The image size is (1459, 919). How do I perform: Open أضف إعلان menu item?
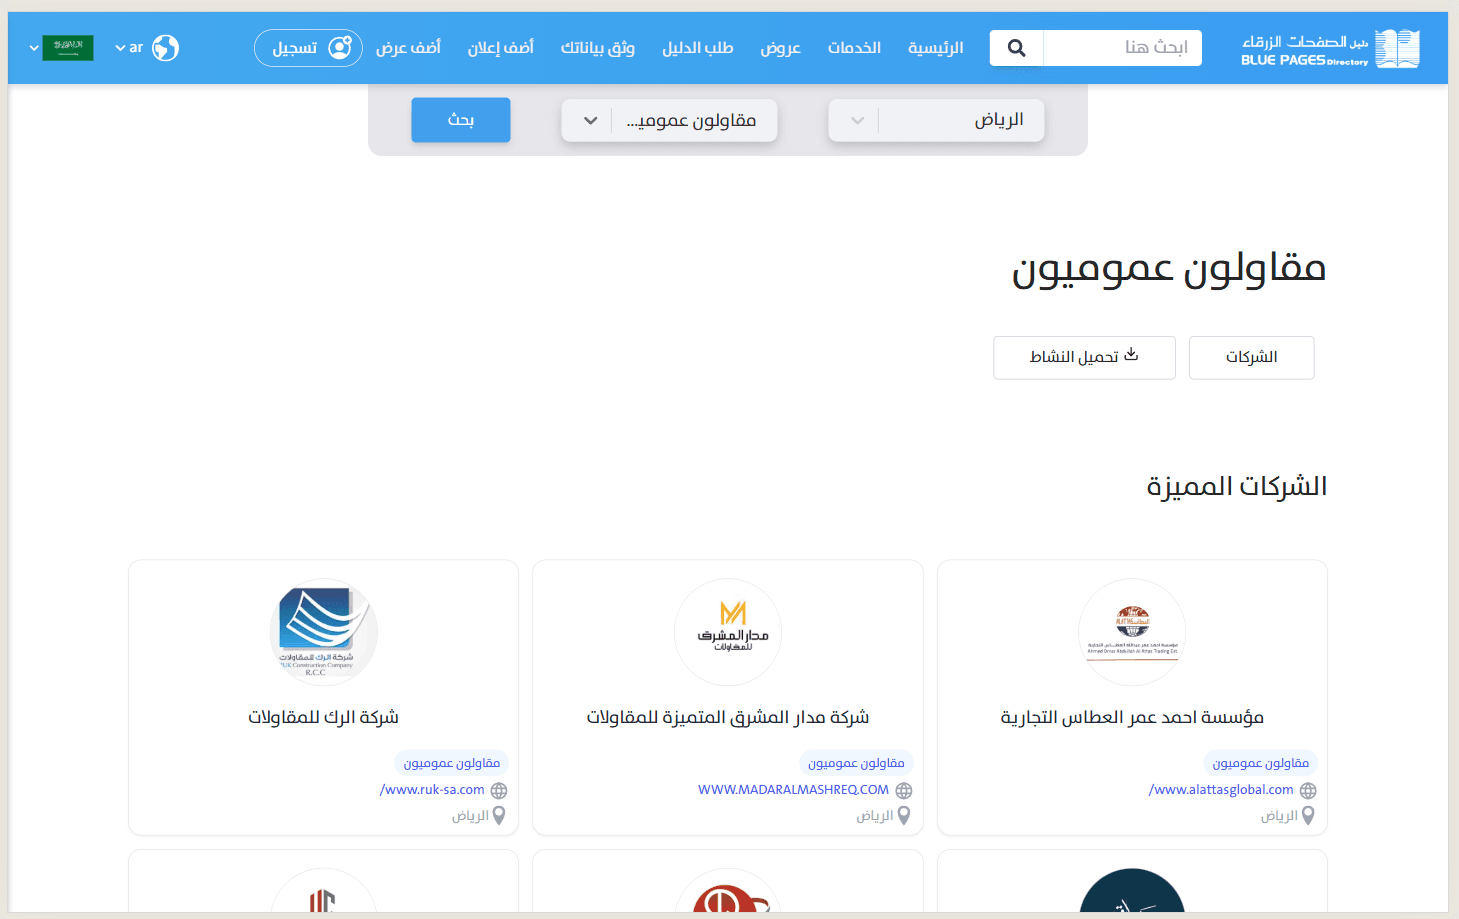tap(500, 48)
